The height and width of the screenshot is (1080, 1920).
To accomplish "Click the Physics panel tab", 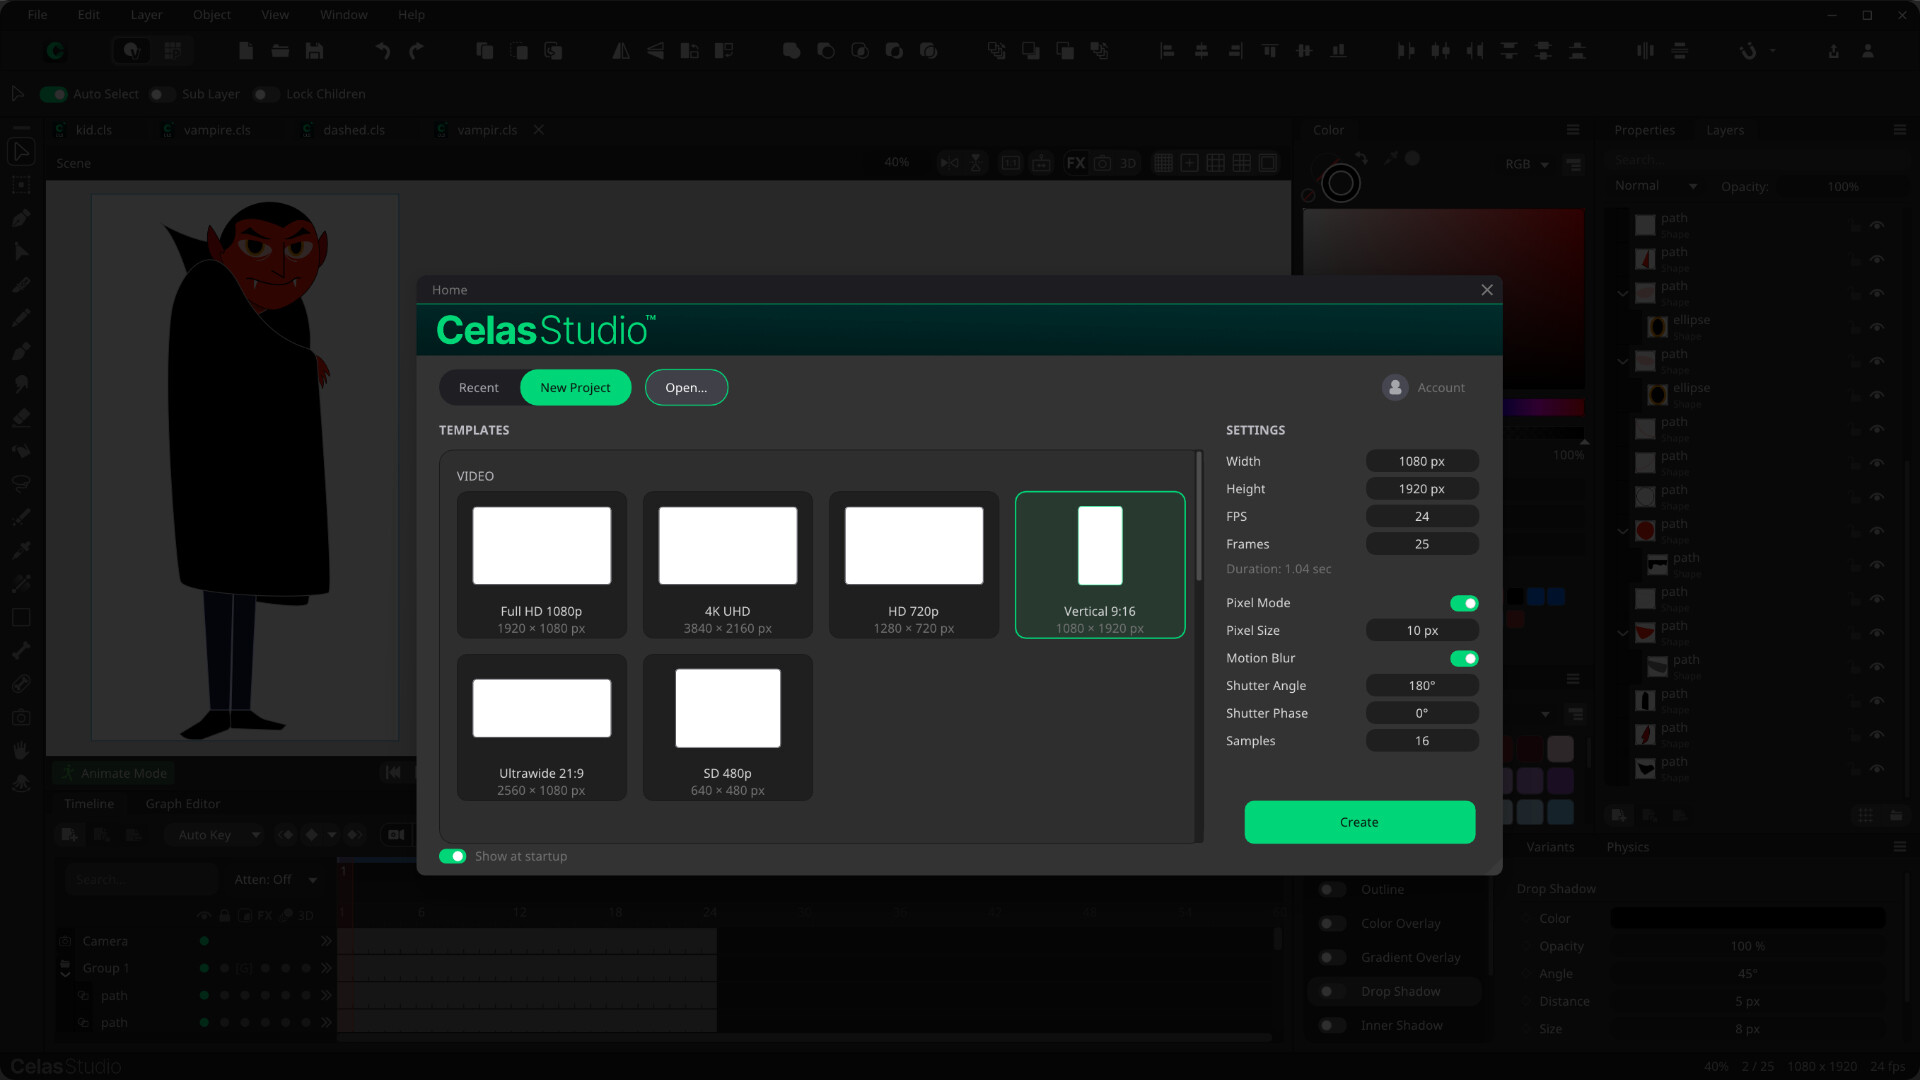I will tap(1628, 847).
